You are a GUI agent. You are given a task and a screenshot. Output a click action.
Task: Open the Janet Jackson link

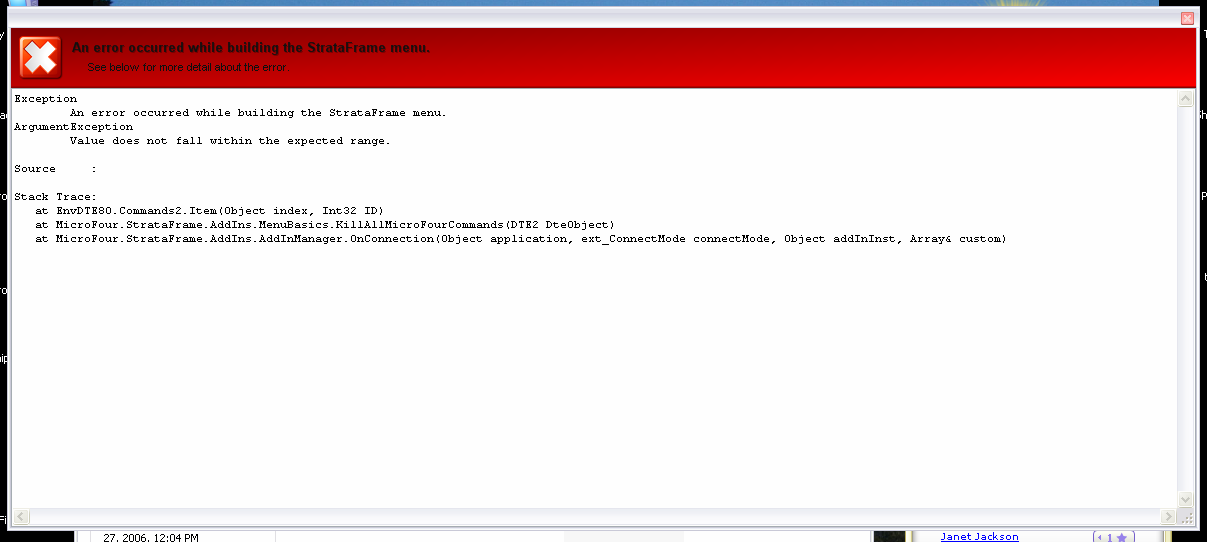[979, 536]
